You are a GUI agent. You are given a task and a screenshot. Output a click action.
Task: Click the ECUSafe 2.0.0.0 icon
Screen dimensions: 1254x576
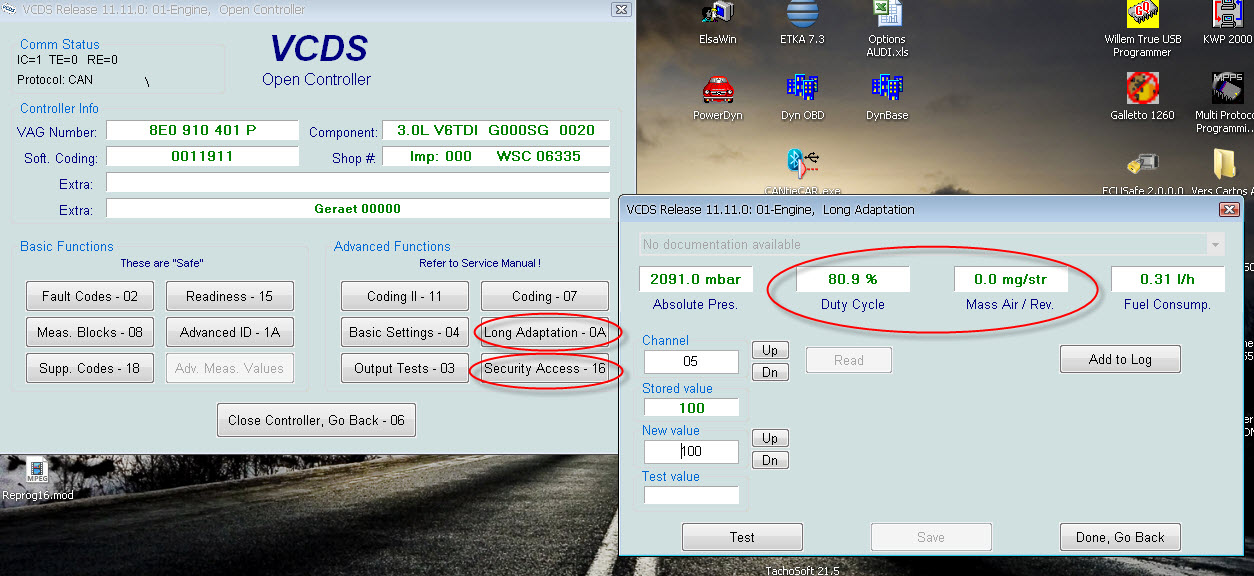coord(1142,164)
